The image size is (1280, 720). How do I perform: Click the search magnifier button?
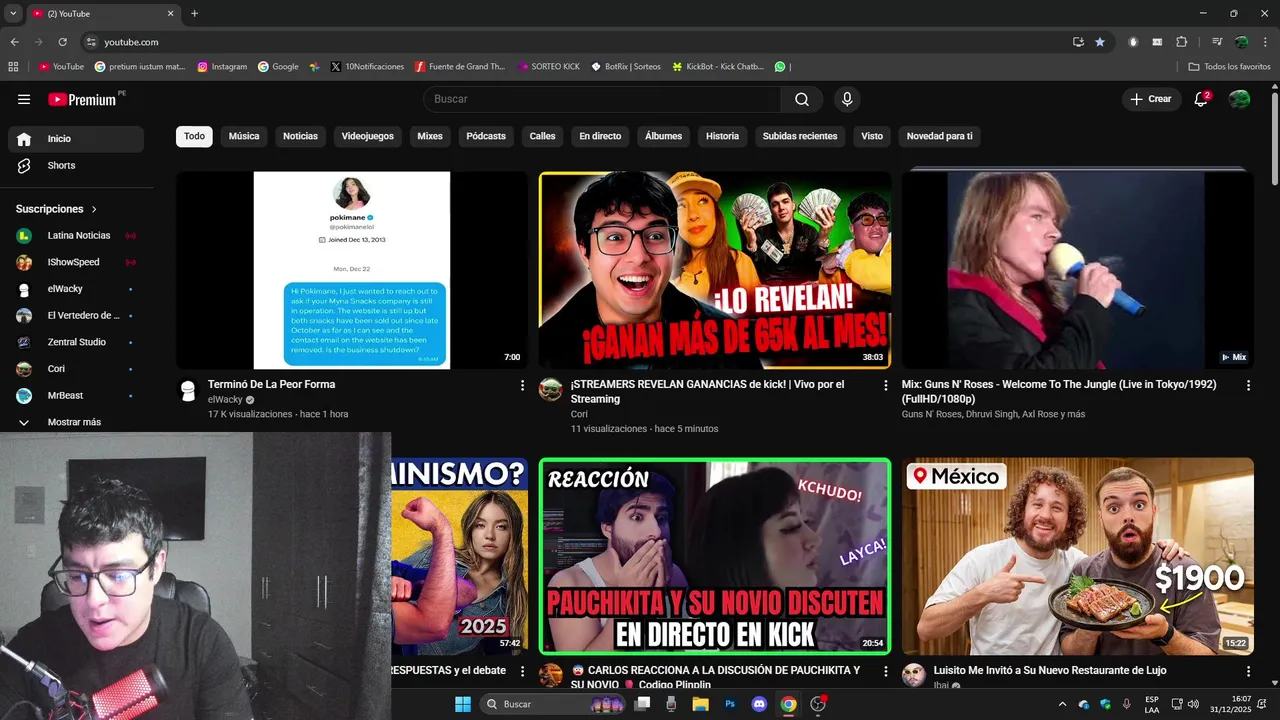pos(802,99)
